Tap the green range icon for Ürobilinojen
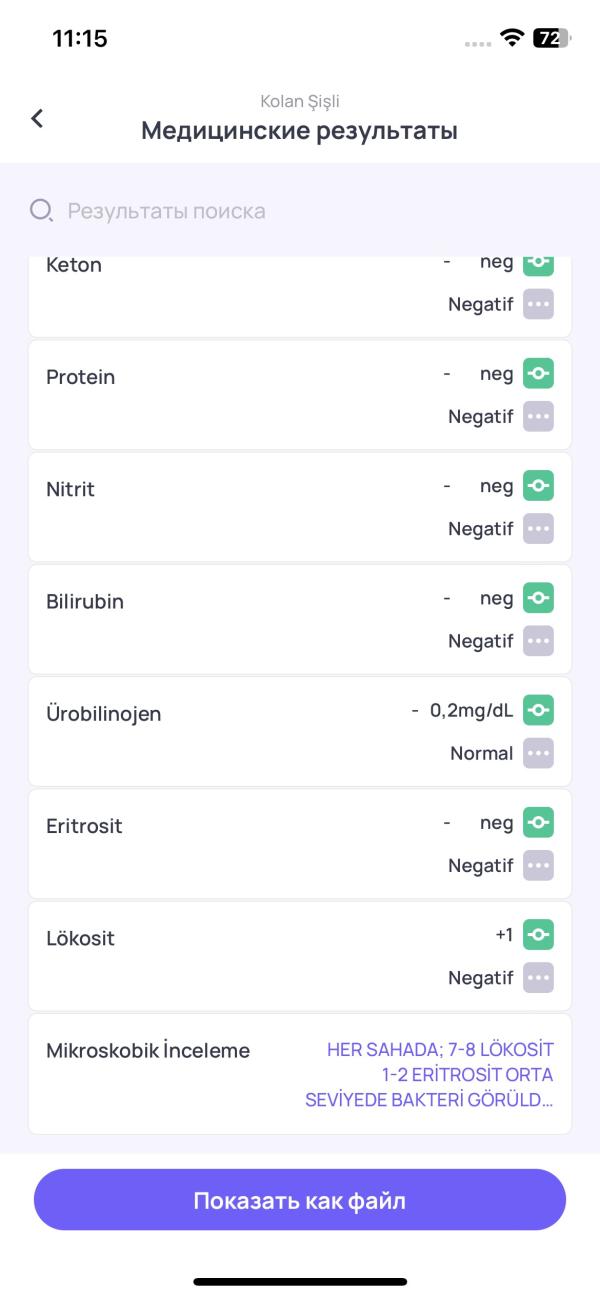Image resolution: width=600 pixels, height=1297 pixels. (x=538, y=710)
